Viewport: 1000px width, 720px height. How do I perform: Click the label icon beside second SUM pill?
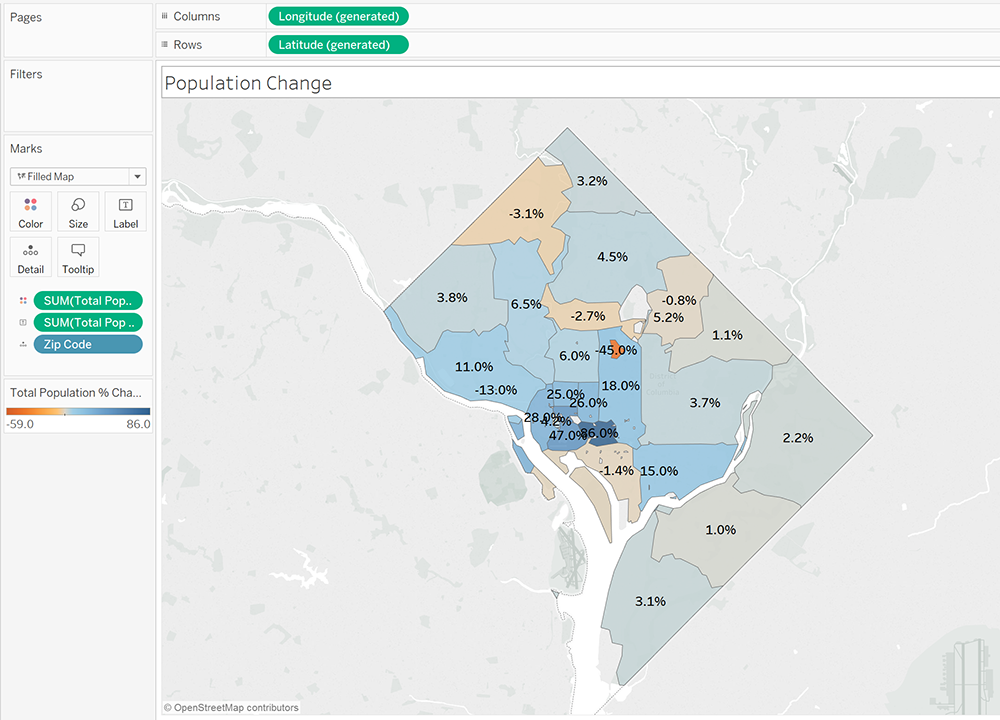coord(22,323)
